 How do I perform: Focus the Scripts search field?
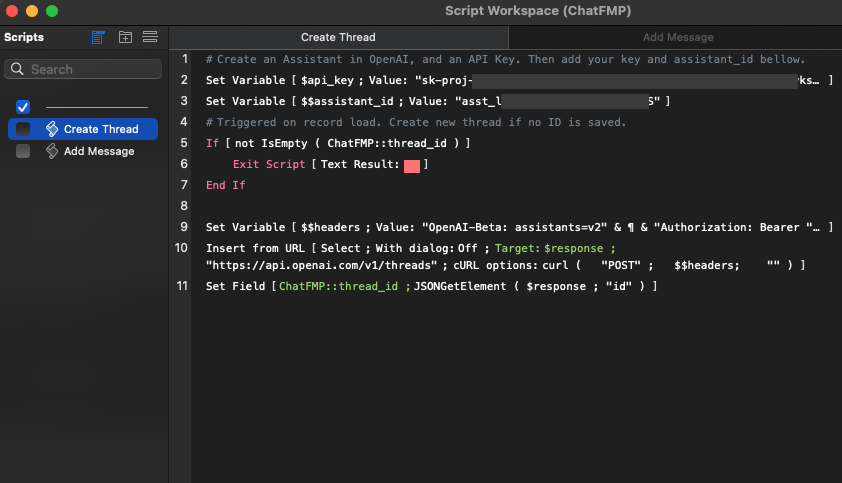pos(90,69)
